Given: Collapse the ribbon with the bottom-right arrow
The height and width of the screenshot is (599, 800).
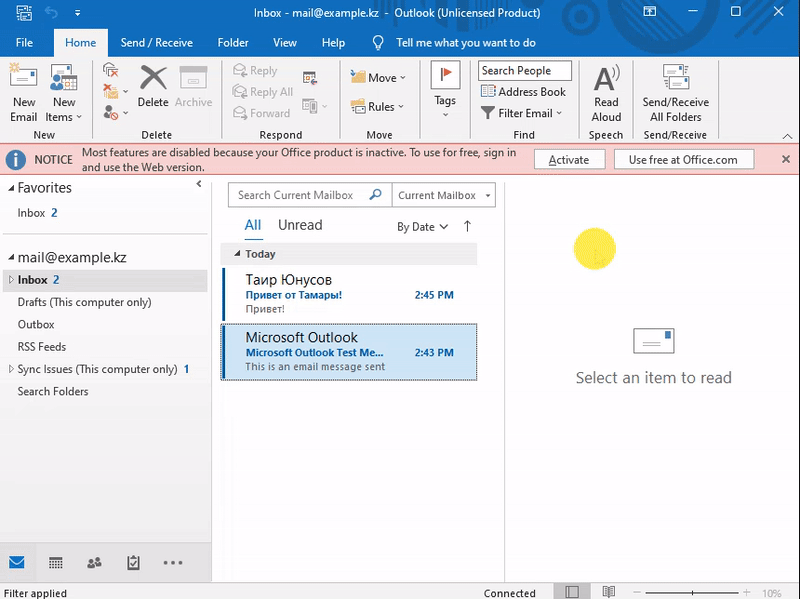Looking at the screenshot, I should (787, 136).
